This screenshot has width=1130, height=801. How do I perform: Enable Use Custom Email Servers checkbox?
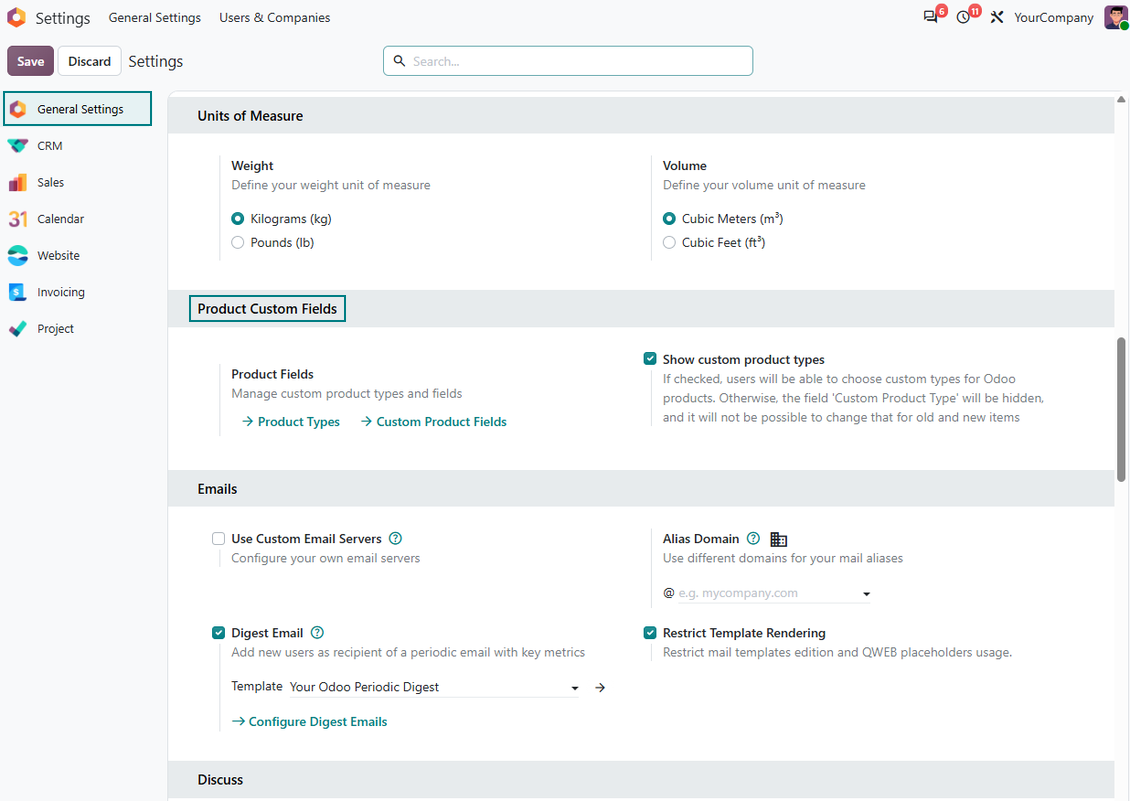point(218,539)
